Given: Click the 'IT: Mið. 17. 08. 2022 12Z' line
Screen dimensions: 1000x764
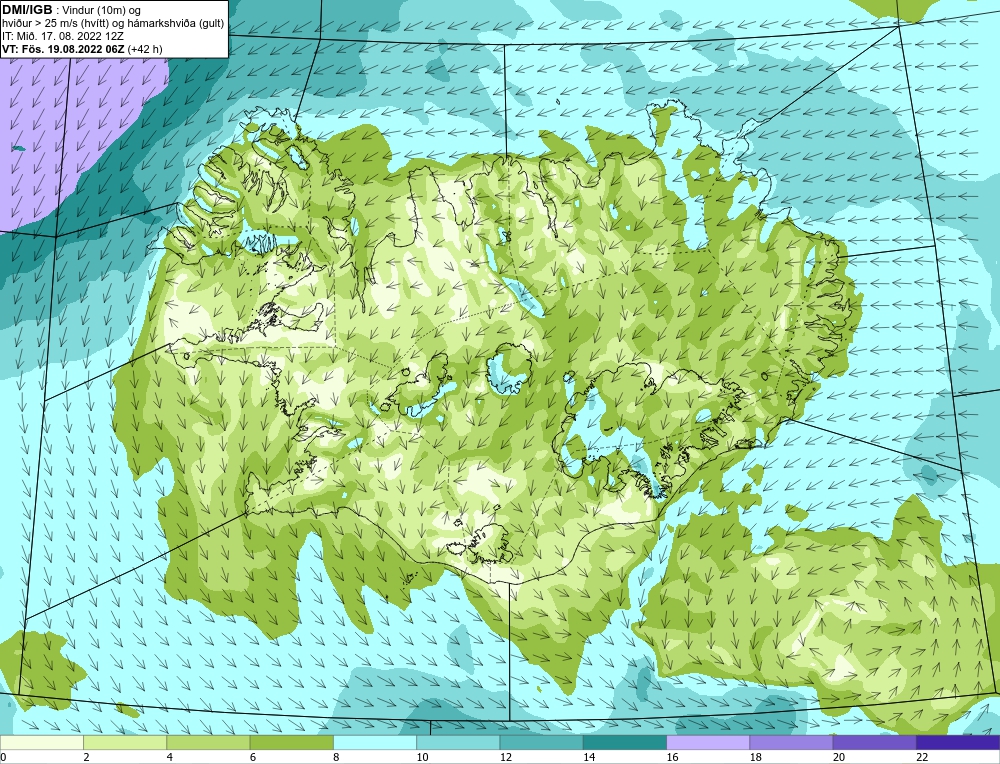Looking at the screenshot, I should click(x=62, y=36).
